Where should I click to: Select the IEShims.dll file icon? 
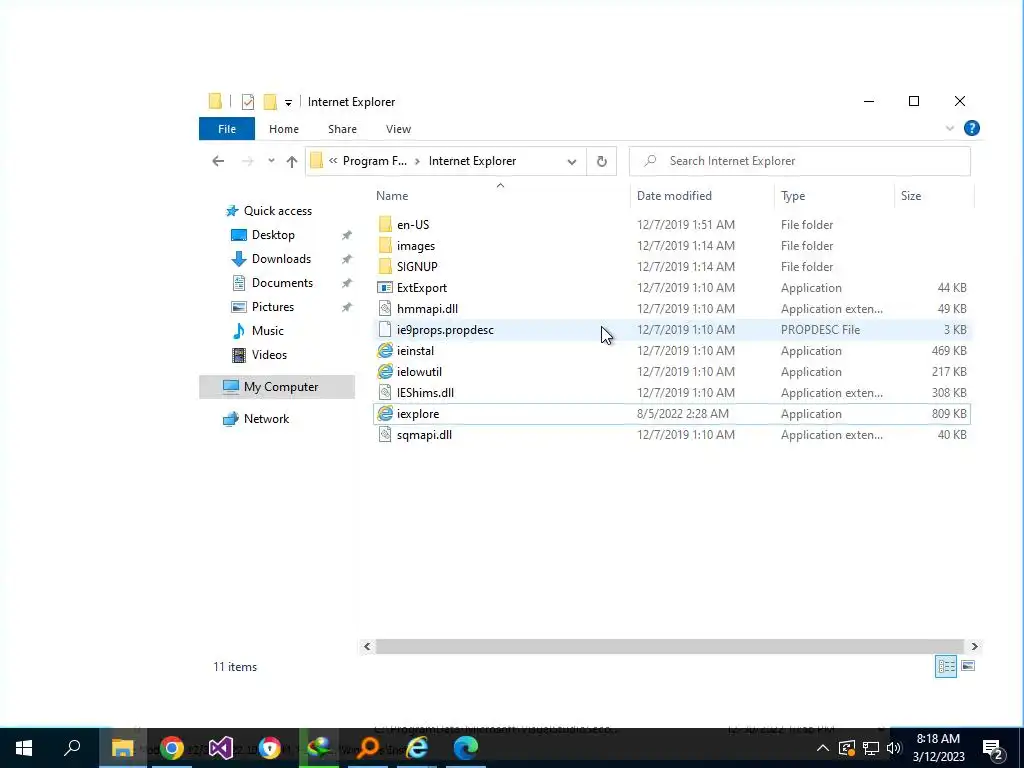pyautogui.click(x=385, y=392)
